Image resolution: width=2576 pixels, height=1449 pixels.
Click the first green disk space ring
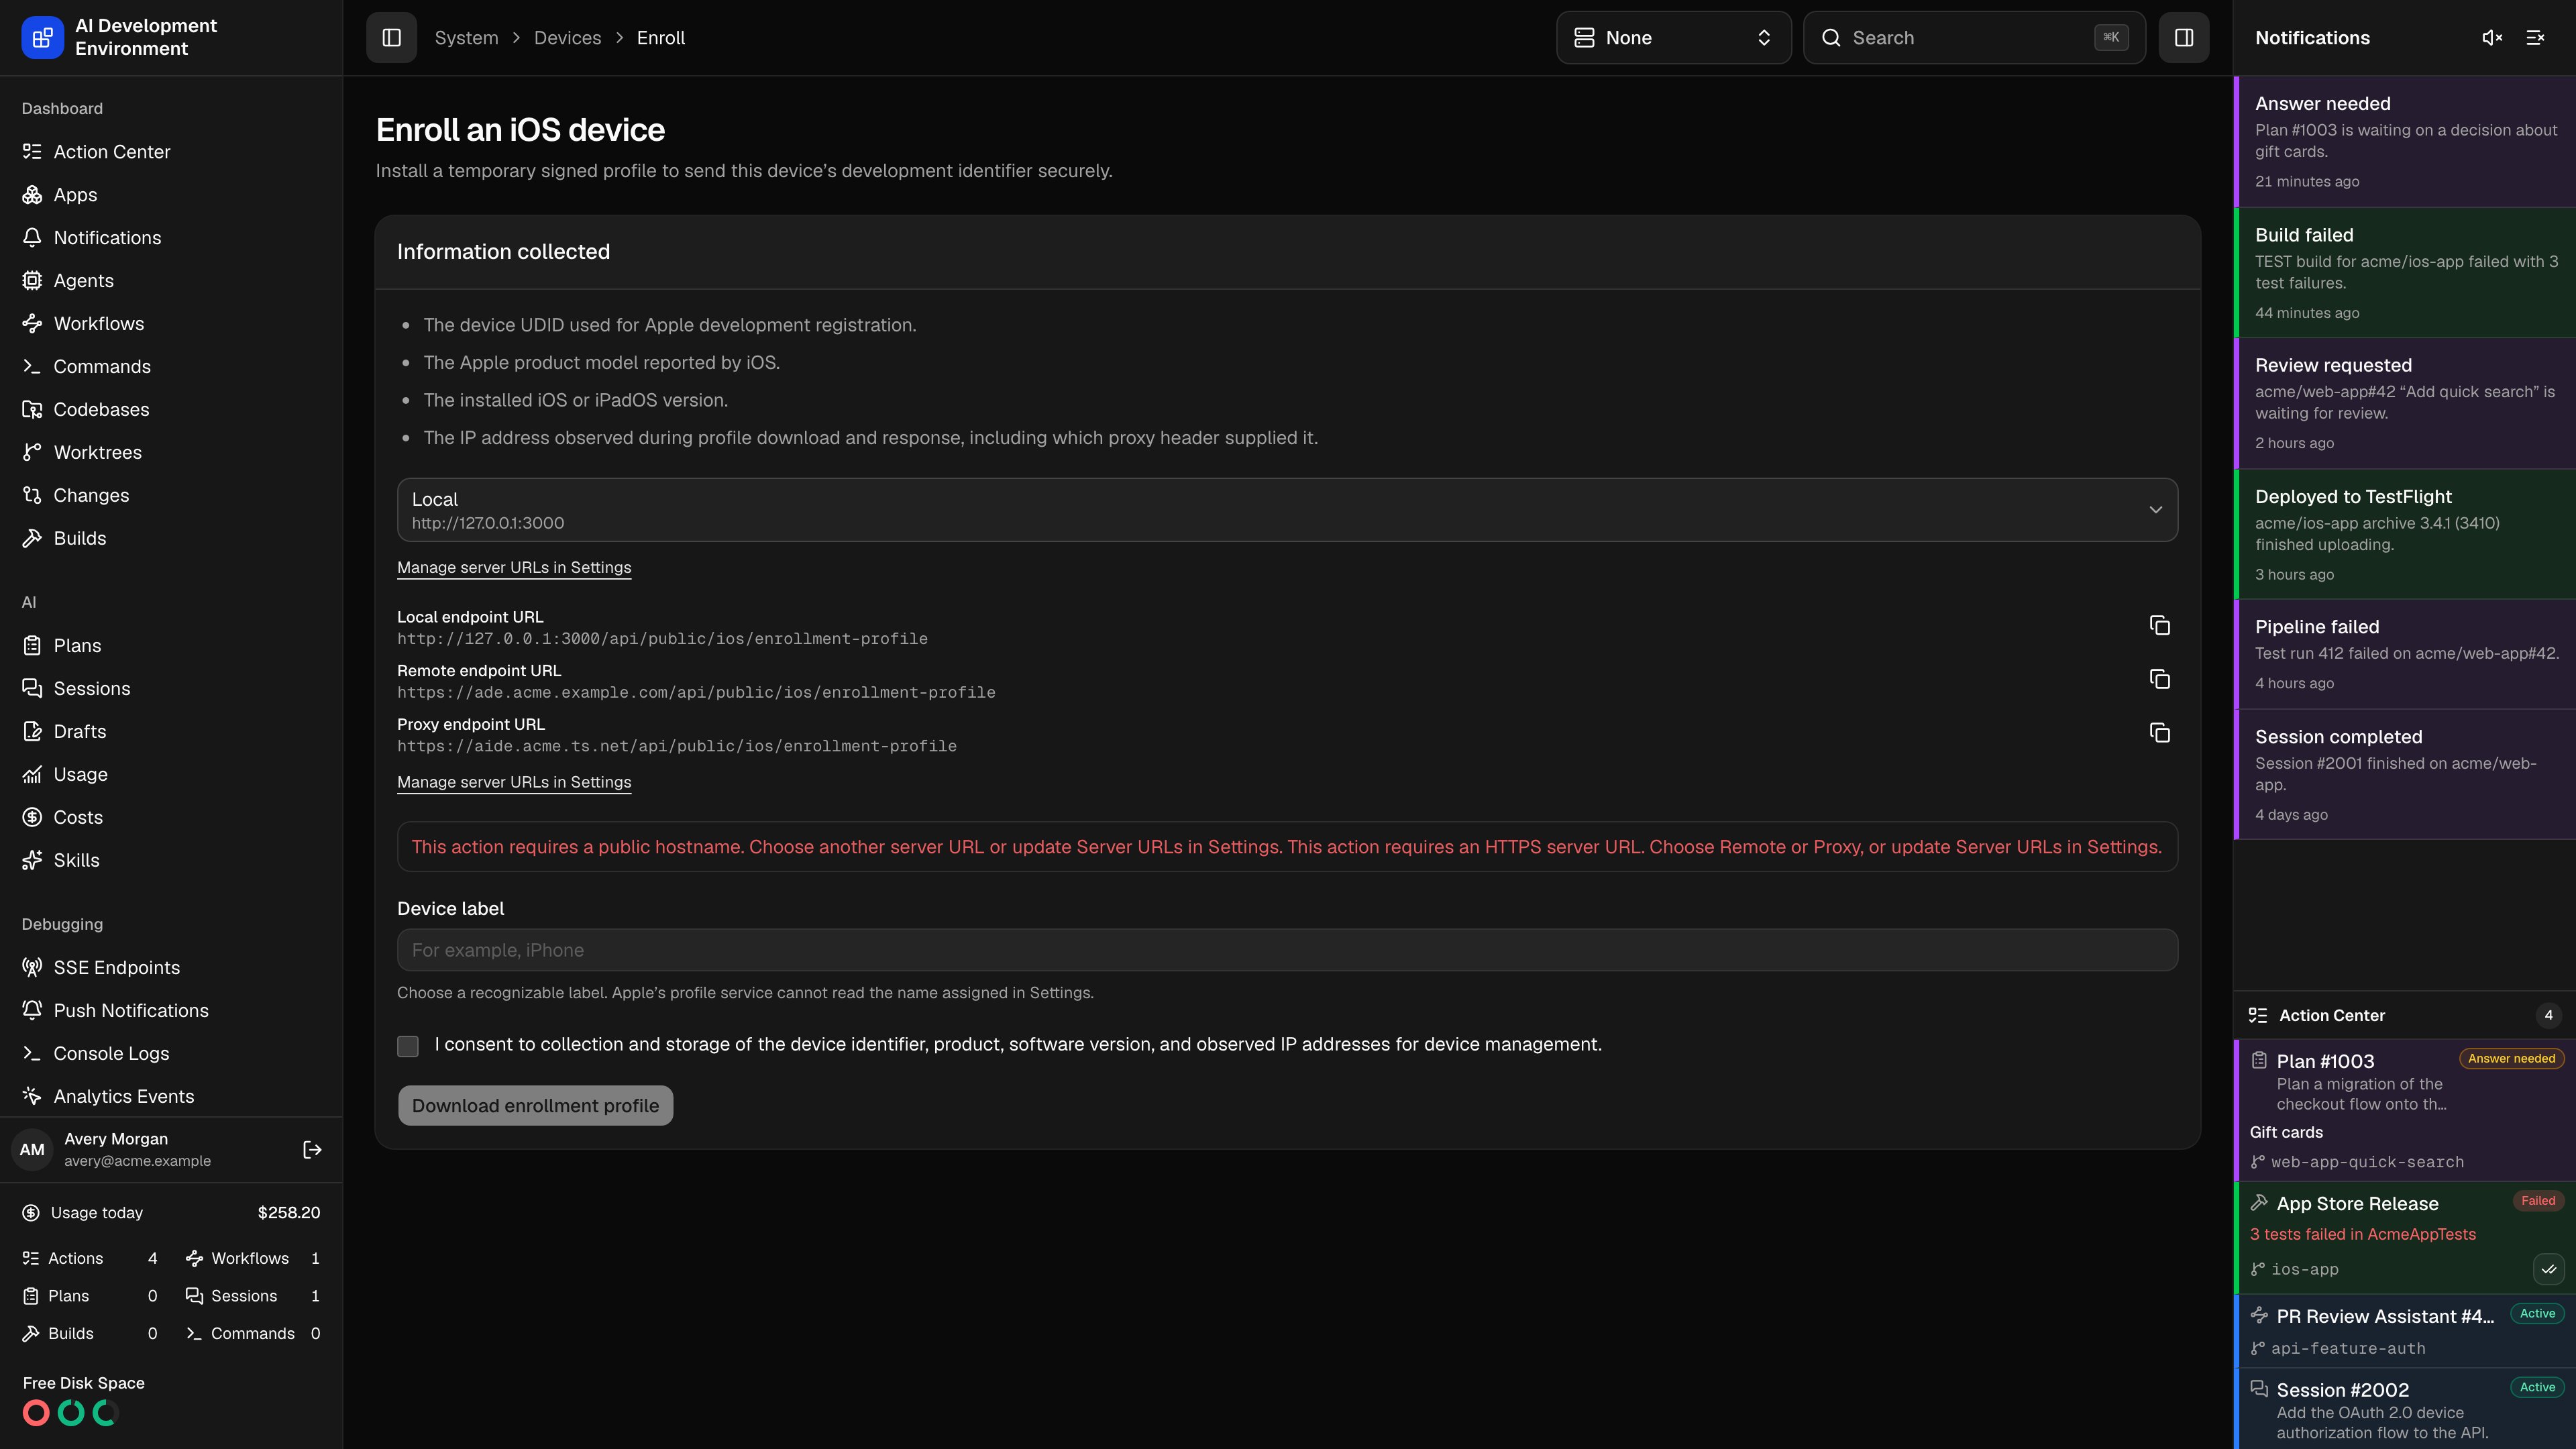71,1413
